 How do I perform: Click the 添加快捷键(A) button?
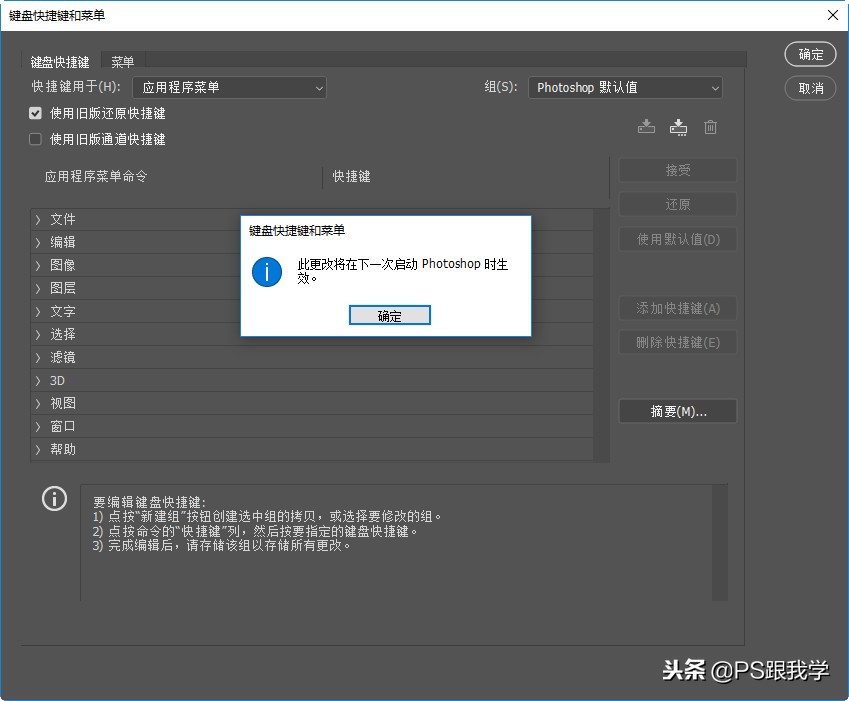(x=677, y=308)
